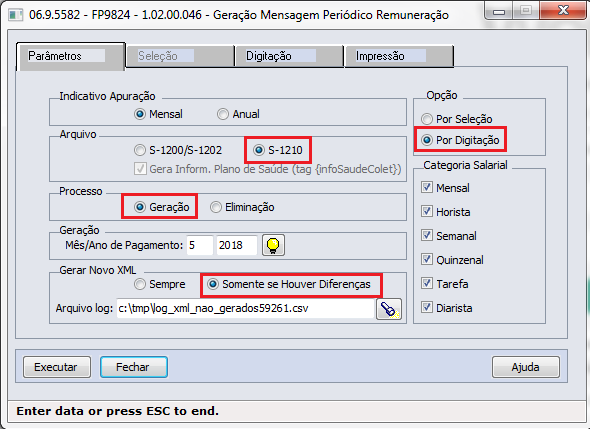Screen dimensions: 590x429
Task: Pick Somente se Houver Diferenças option
Action: coord(289,284)
